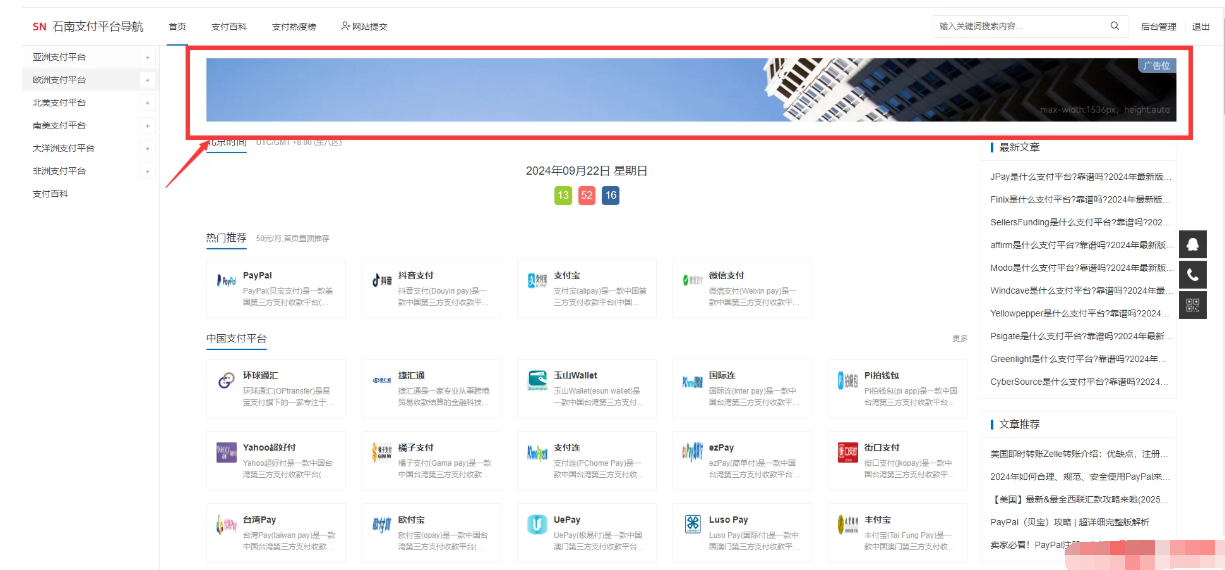Click the keyword search input field
This screenshot has width=1225, height=570.
[x=1018, y=26]
